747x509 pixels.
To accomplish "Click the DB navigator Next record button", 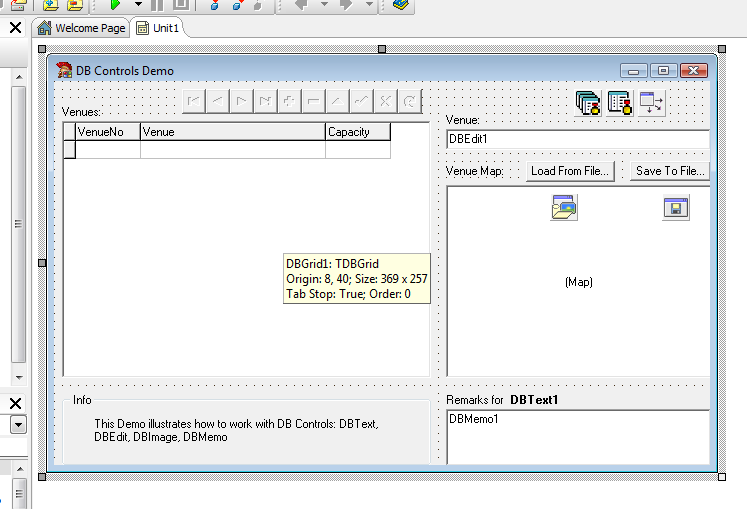I will tap(242, 101).
